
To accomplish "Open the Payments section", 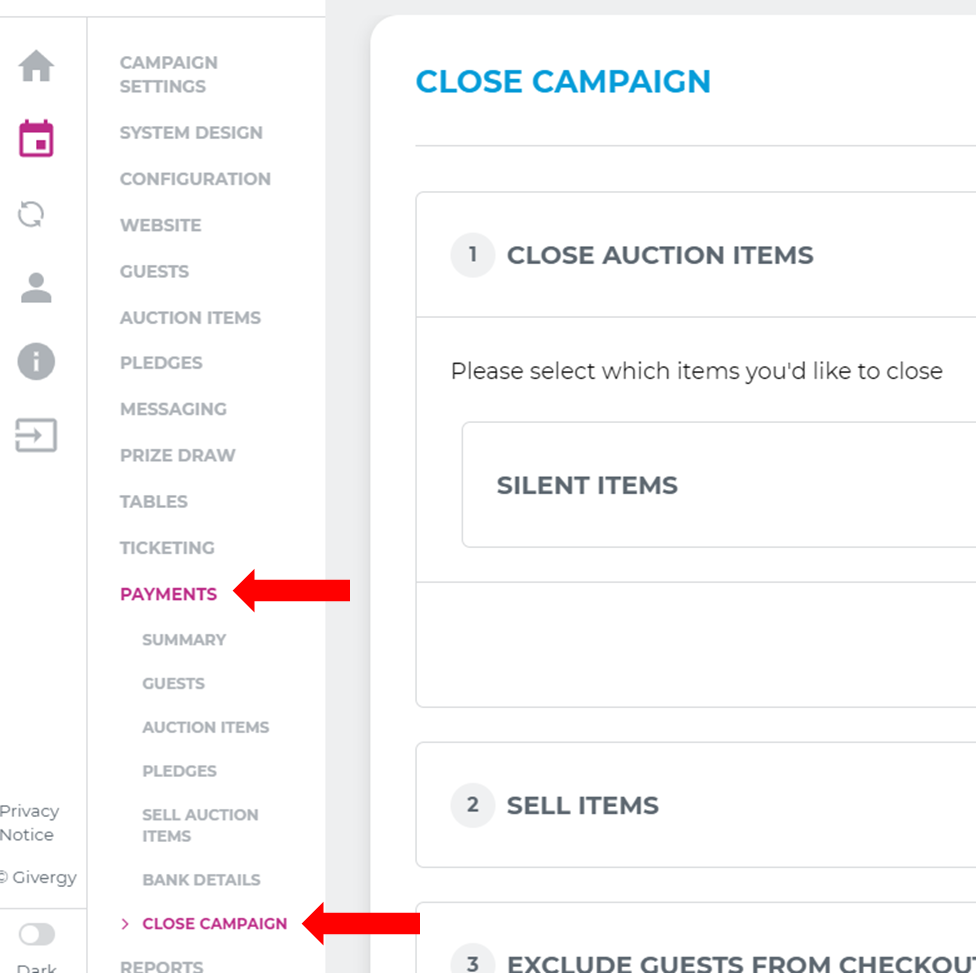I will 168,593.
